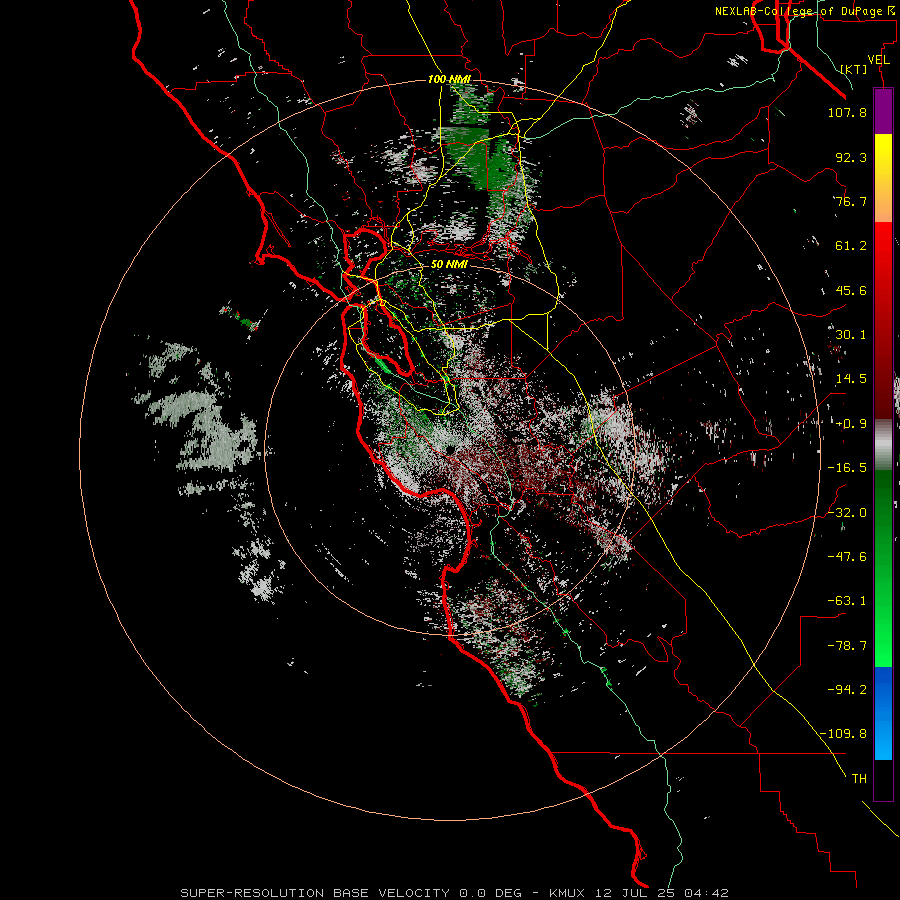Click the SUPER-RESOLUTION BASE VELOCITY caption text
This screenshot has width=900, height=900.
(x=316, y=893)
